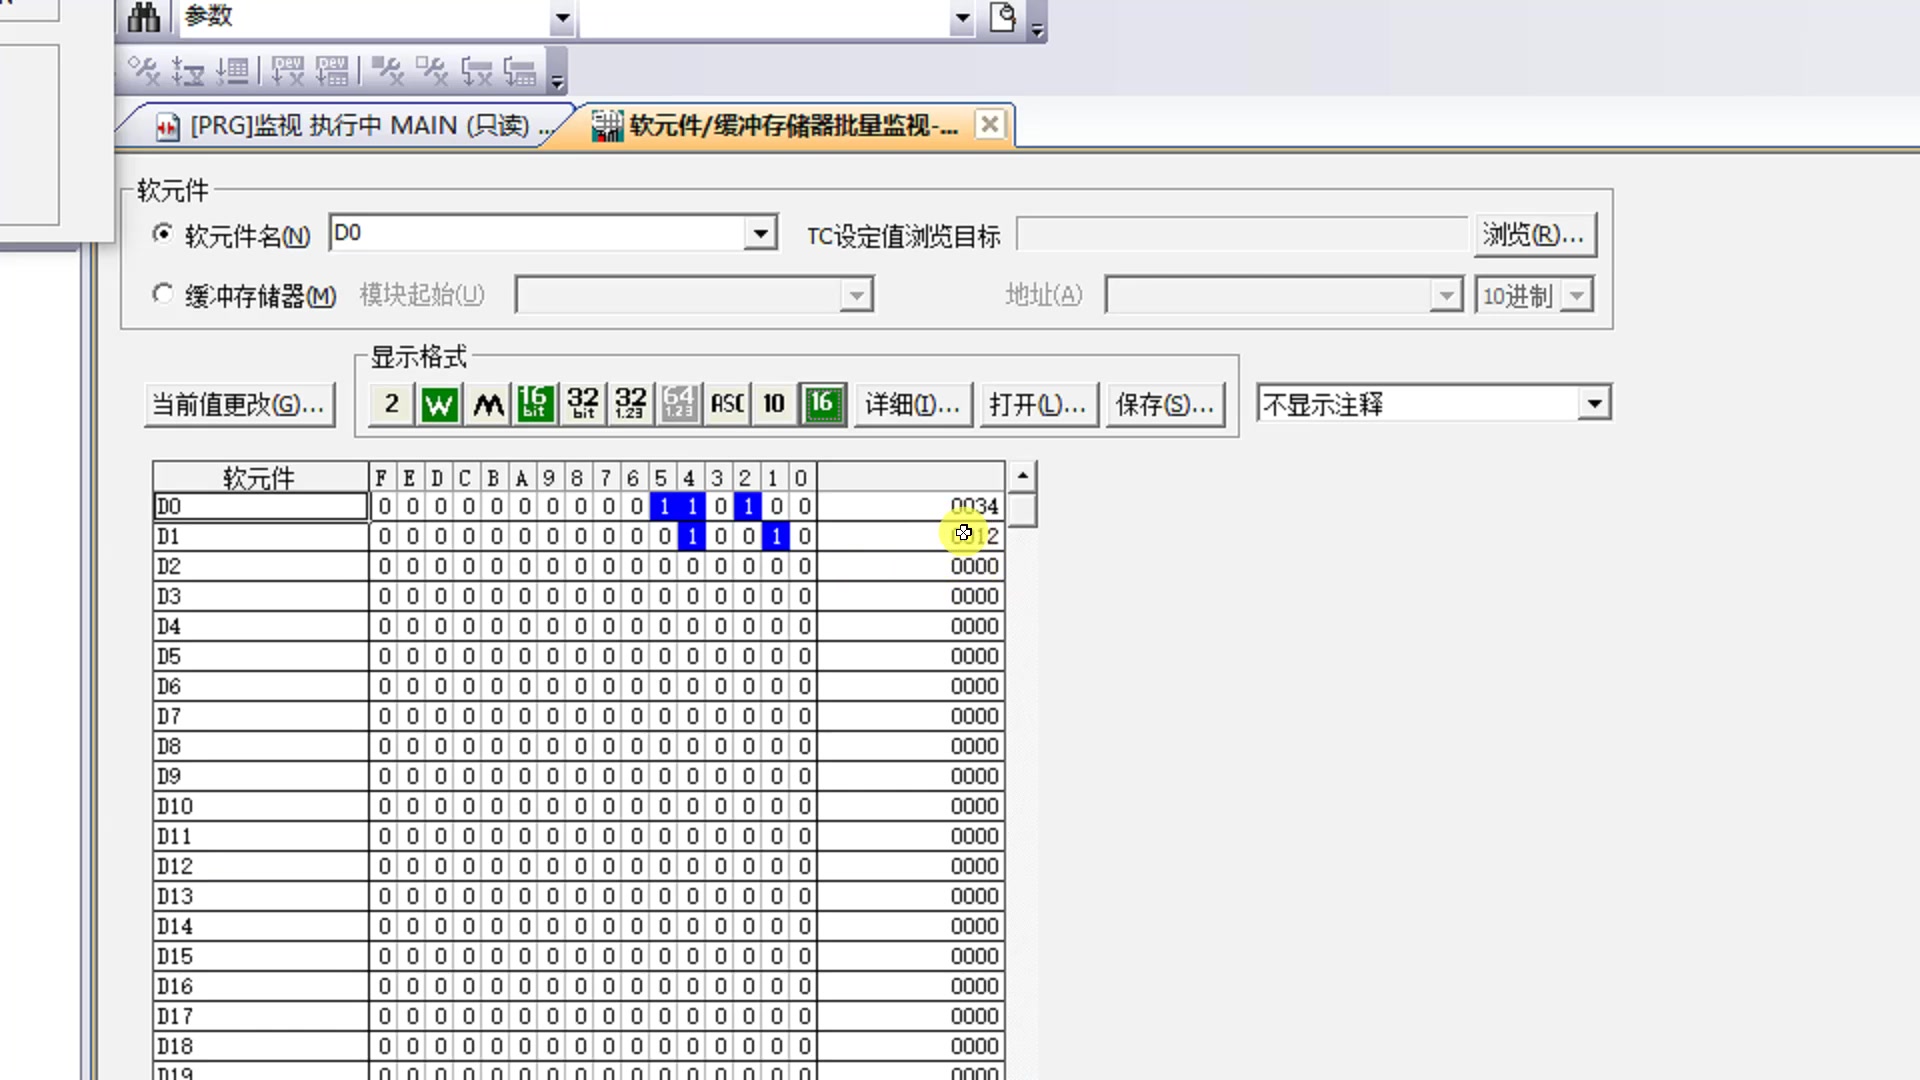Open the top toolbar options arrow
Image resolution: width=1920 pixels, height=1080 pixels.
1037,30
